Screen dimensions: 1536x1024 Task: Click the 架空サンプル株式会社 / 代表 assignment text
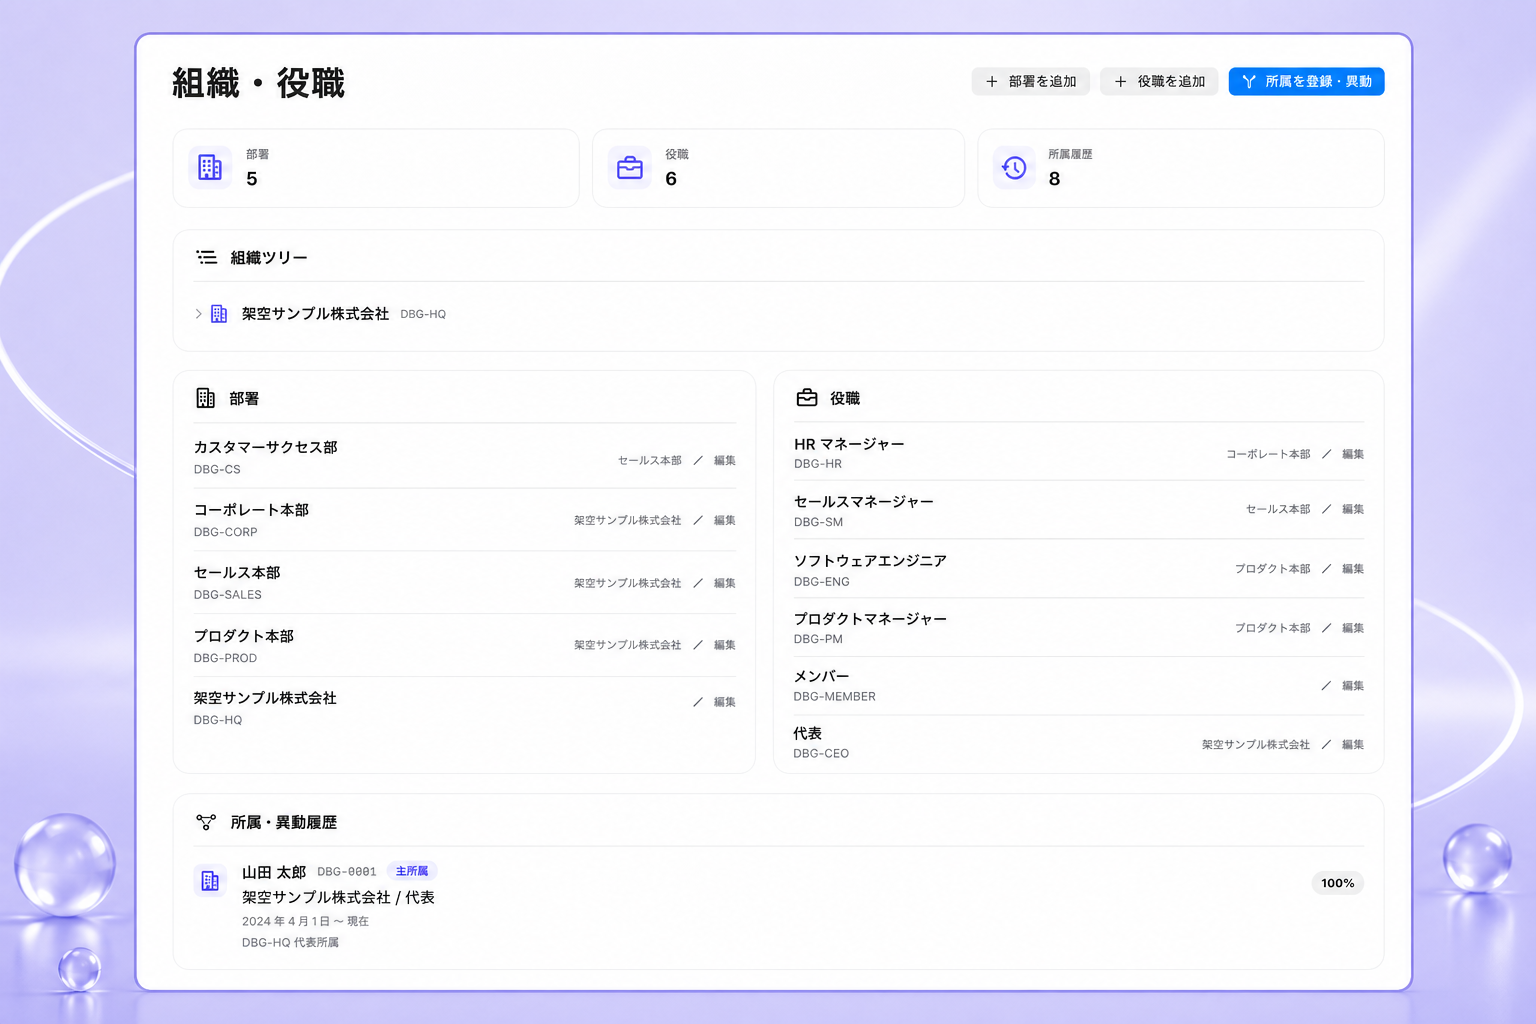tap(338, 897)
